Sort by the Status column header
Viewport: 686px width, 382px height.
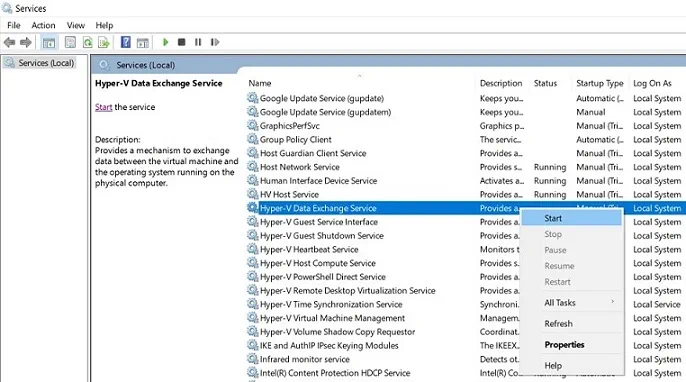pos(545,83)
